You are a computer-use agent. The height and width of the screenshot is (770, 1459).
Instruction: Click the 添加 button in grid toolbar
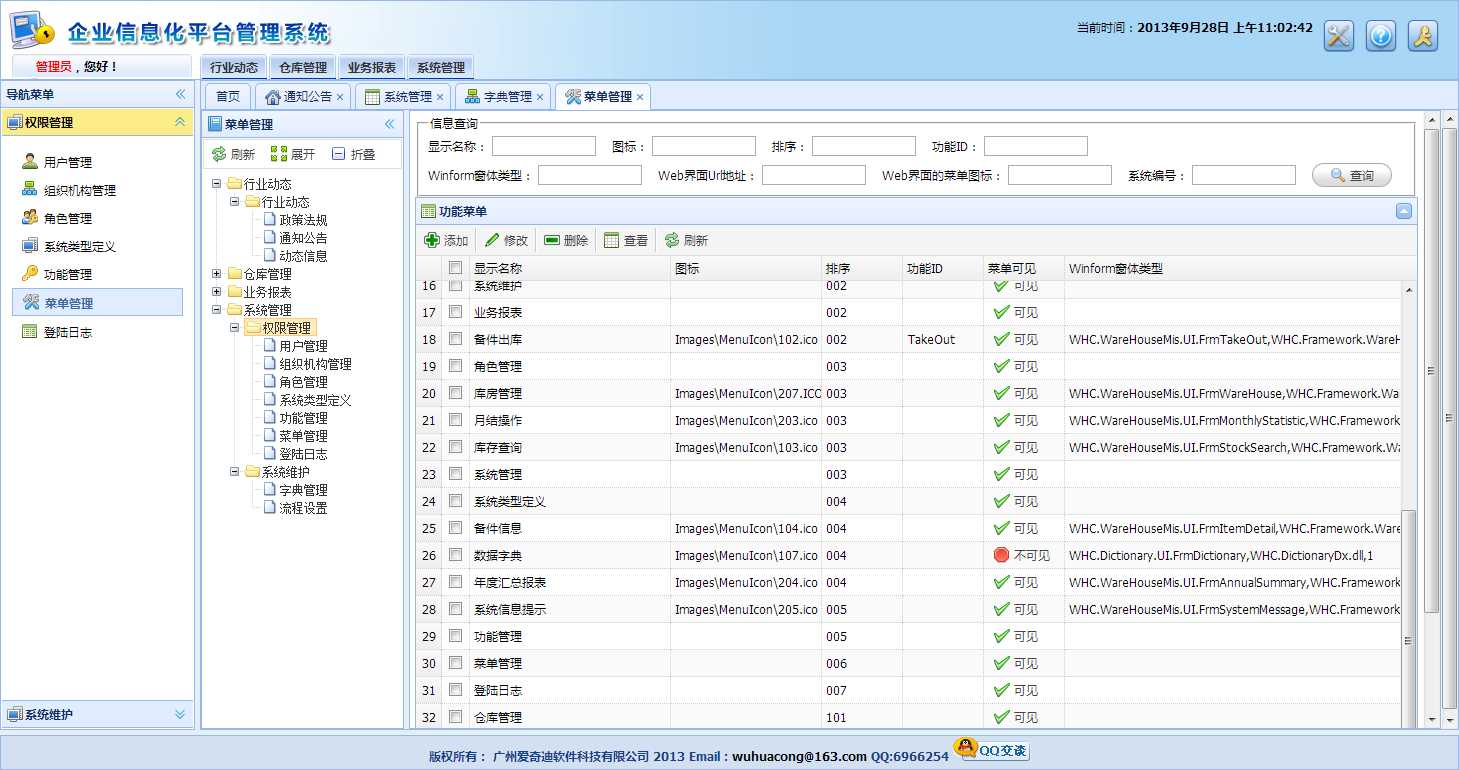(446, 240)
